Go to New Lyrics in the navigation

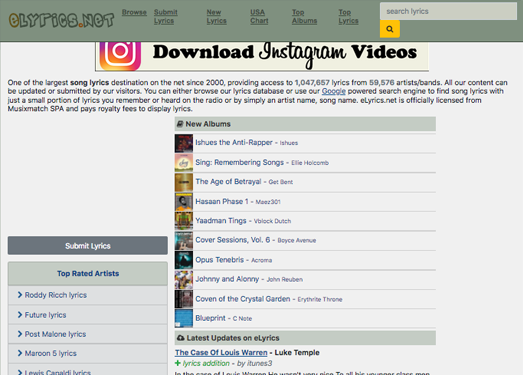[x=216, y=16]
